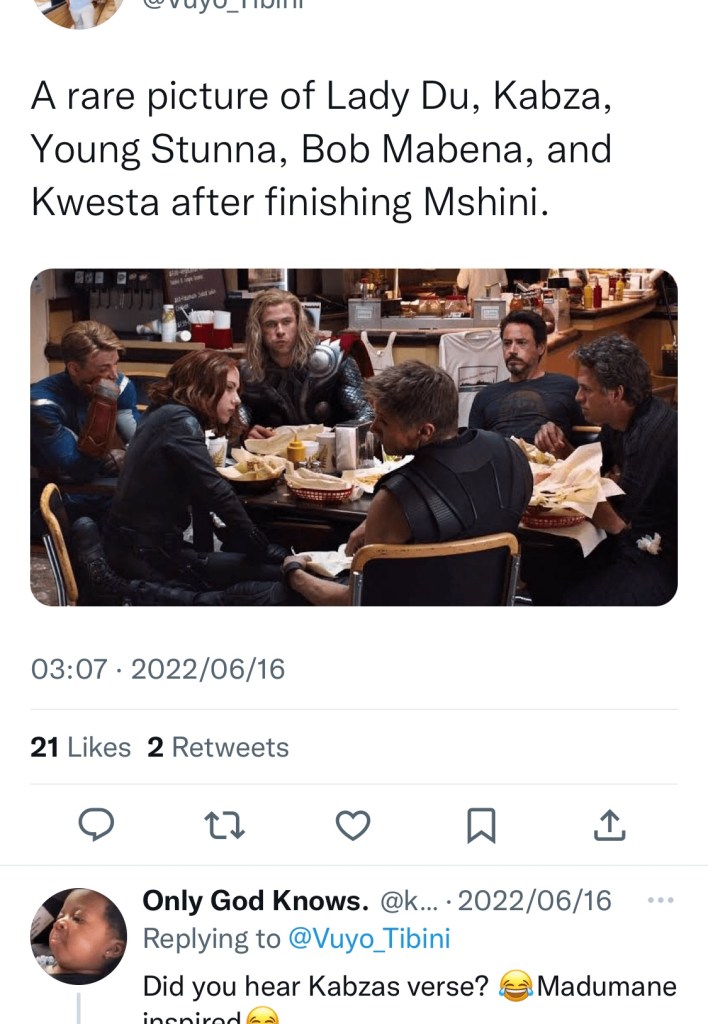View the 2 Retweets list
This screenshot has width=708, height=1024.
pos(218,747)
